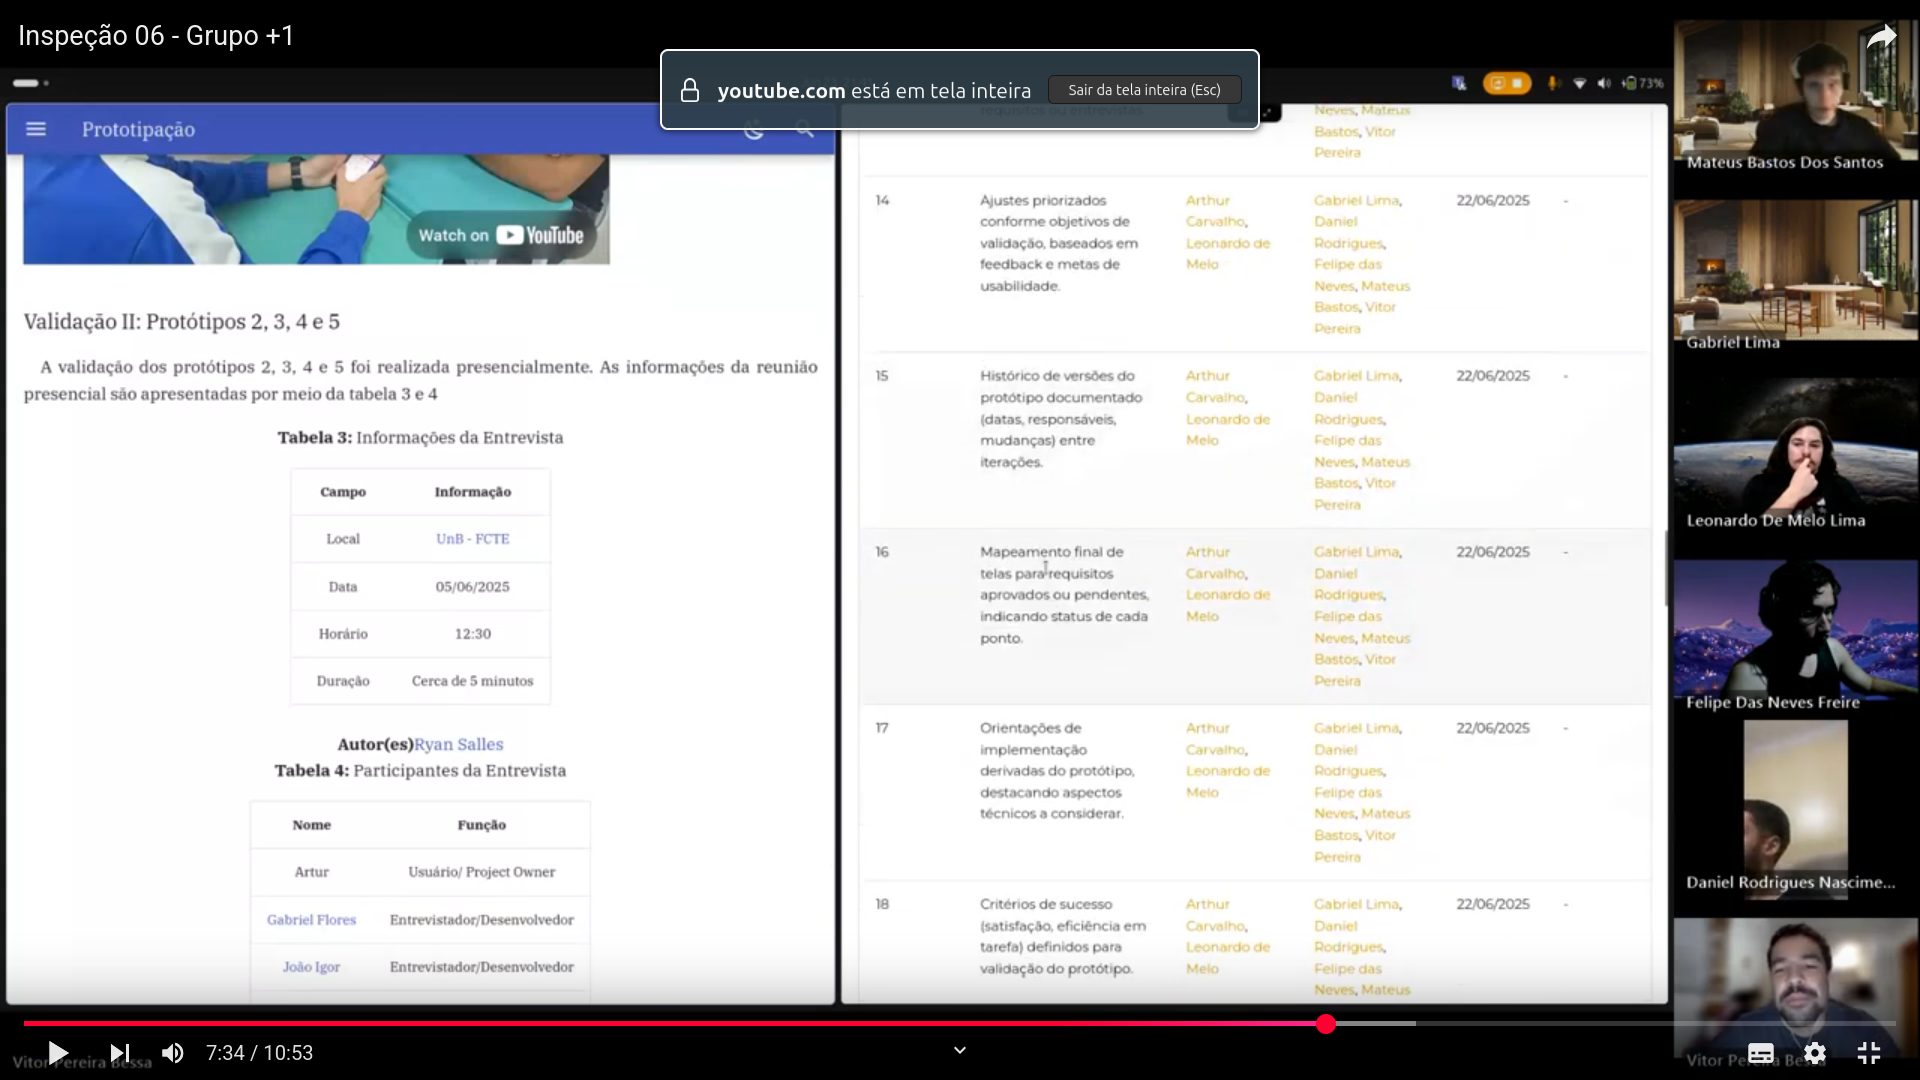The height and width of the screenshot is (1080, 1920).
Task: Exit fullscreen using the player button
Action: tap(1869, 1053)
